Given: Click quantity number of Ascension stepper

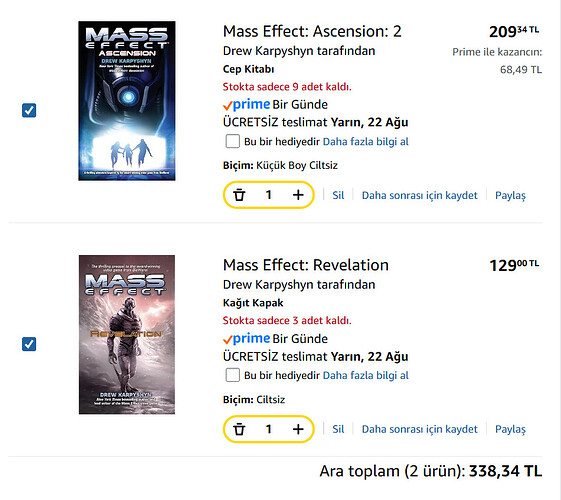Looking at the screenshot, I should click(269, 195).
